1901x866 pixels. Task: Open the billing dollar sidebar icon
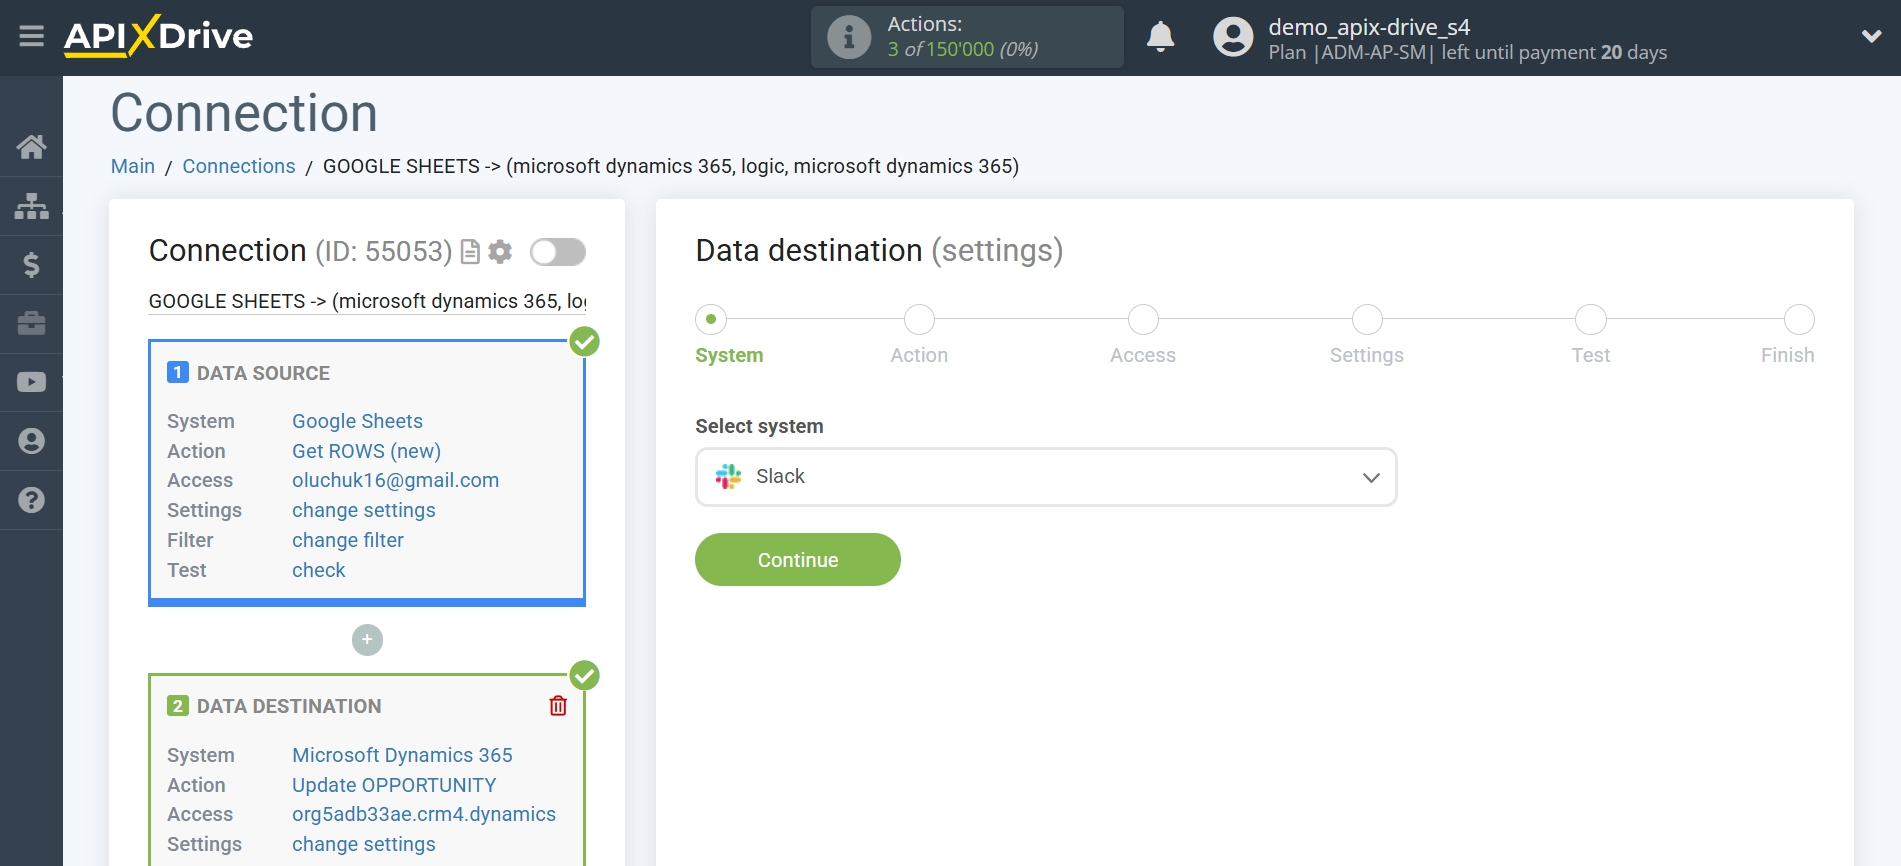(x=31, y=265)
